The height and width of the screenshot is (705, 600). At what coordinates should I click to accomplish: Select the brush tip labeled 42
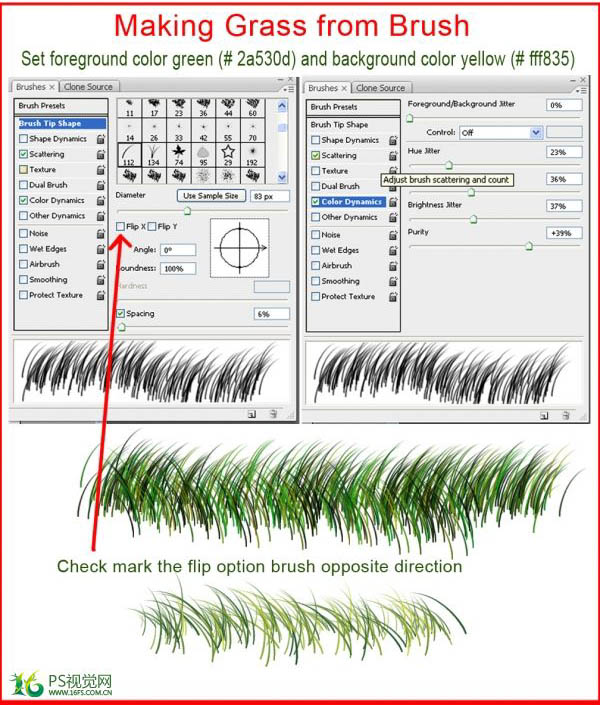coord(203,130)
